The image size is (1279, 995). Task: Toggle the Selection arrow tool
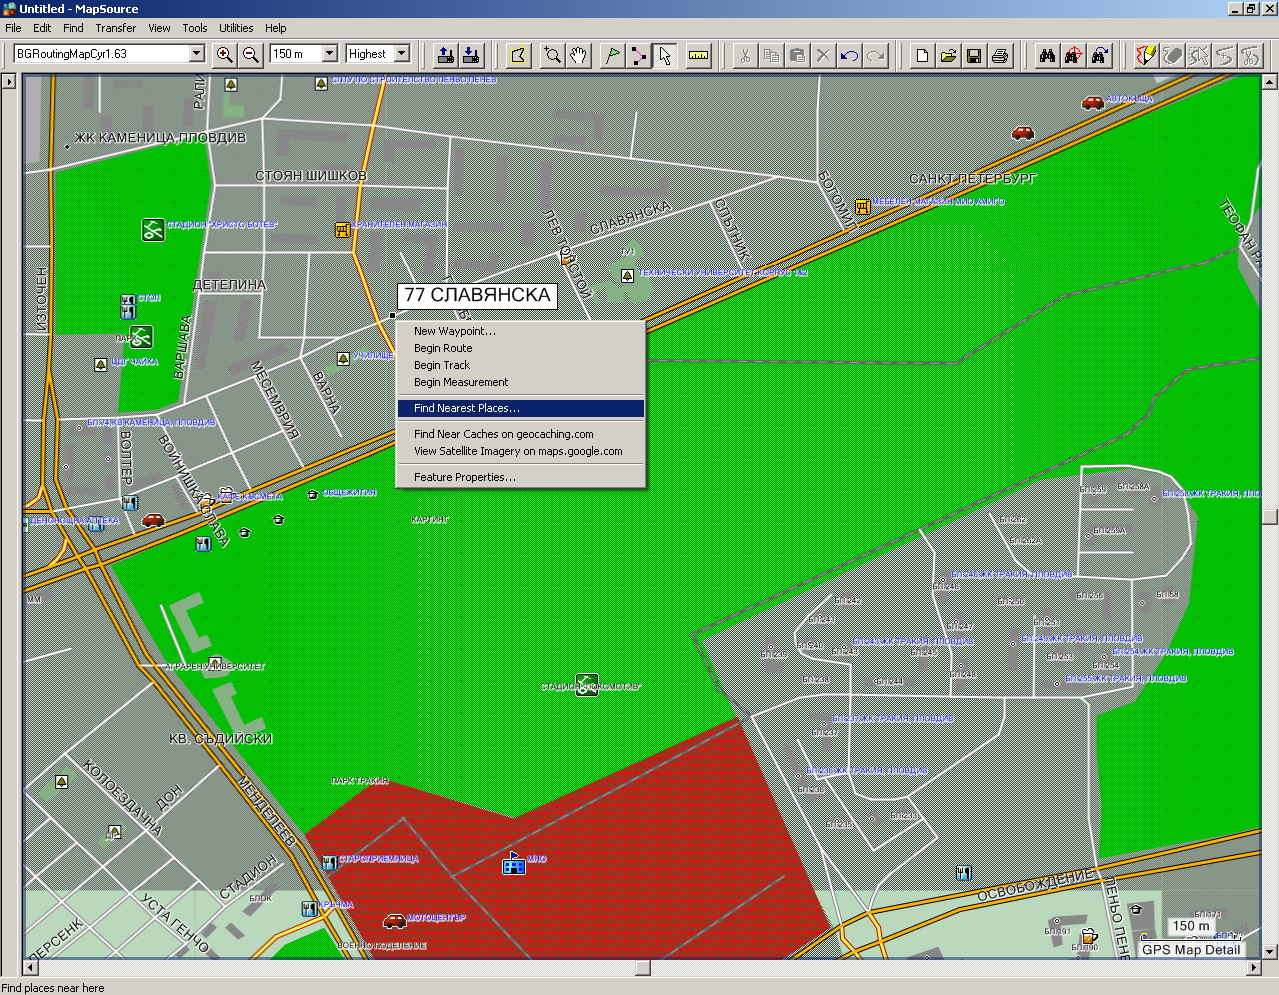(x=665, y=55)
